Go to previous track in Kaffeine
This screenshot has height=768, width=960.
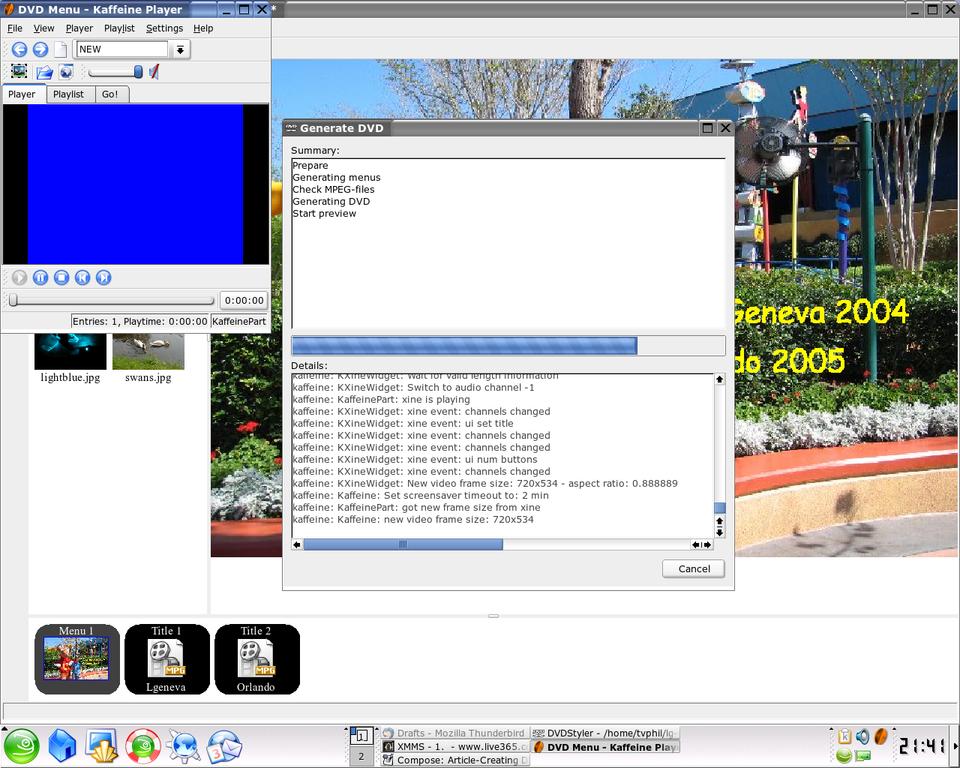(83, 278)
